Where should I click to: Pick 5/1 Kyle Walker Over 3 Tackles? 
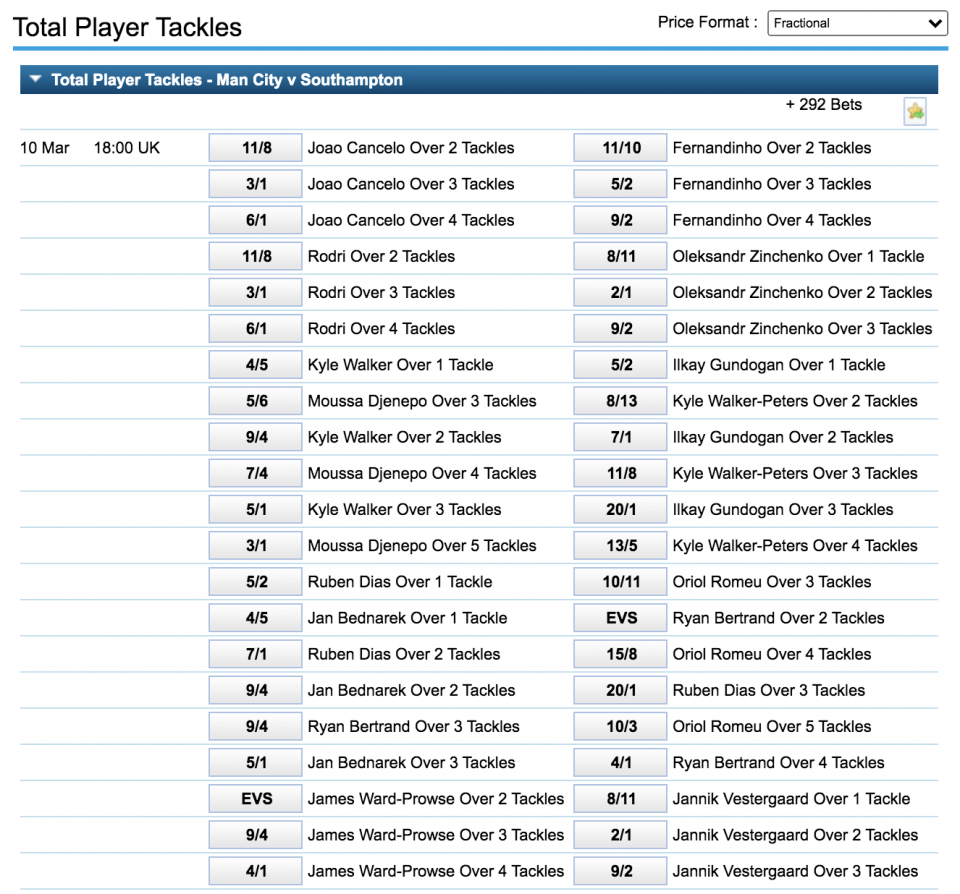pos(255,509)
